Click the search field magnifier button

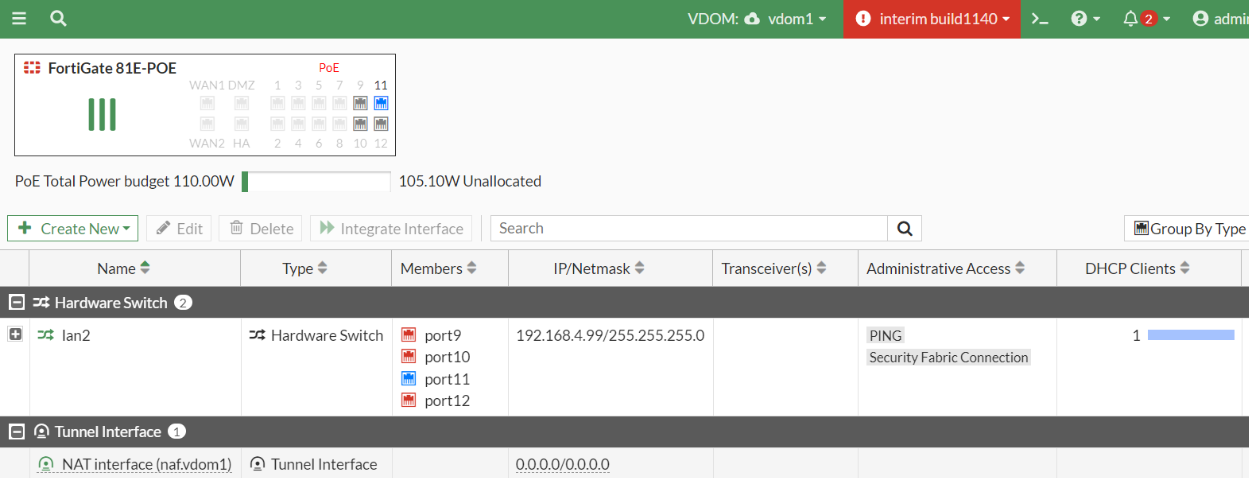tap(904, 229)
